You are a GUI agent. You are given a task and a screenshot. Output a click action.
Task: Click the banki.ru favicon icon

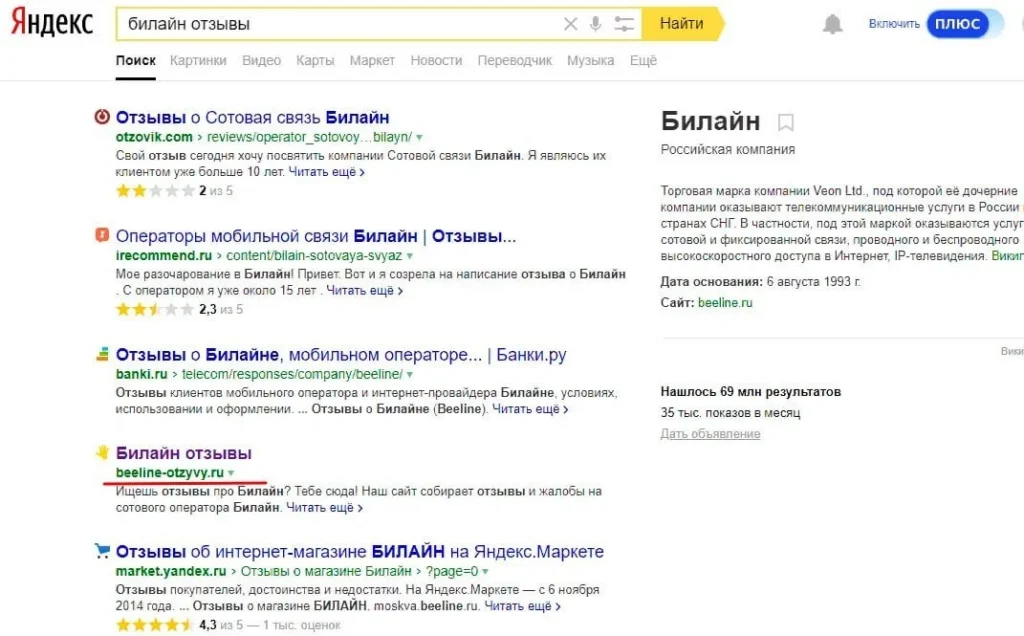coord(103,355)
